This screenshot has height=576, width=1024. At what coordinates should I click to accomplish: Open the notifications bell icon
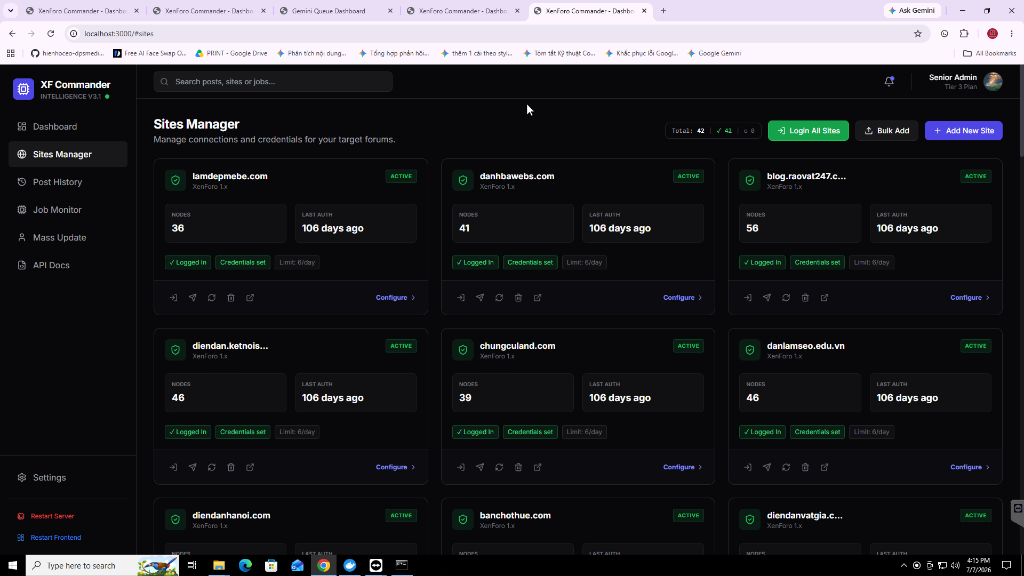(889, 82)
